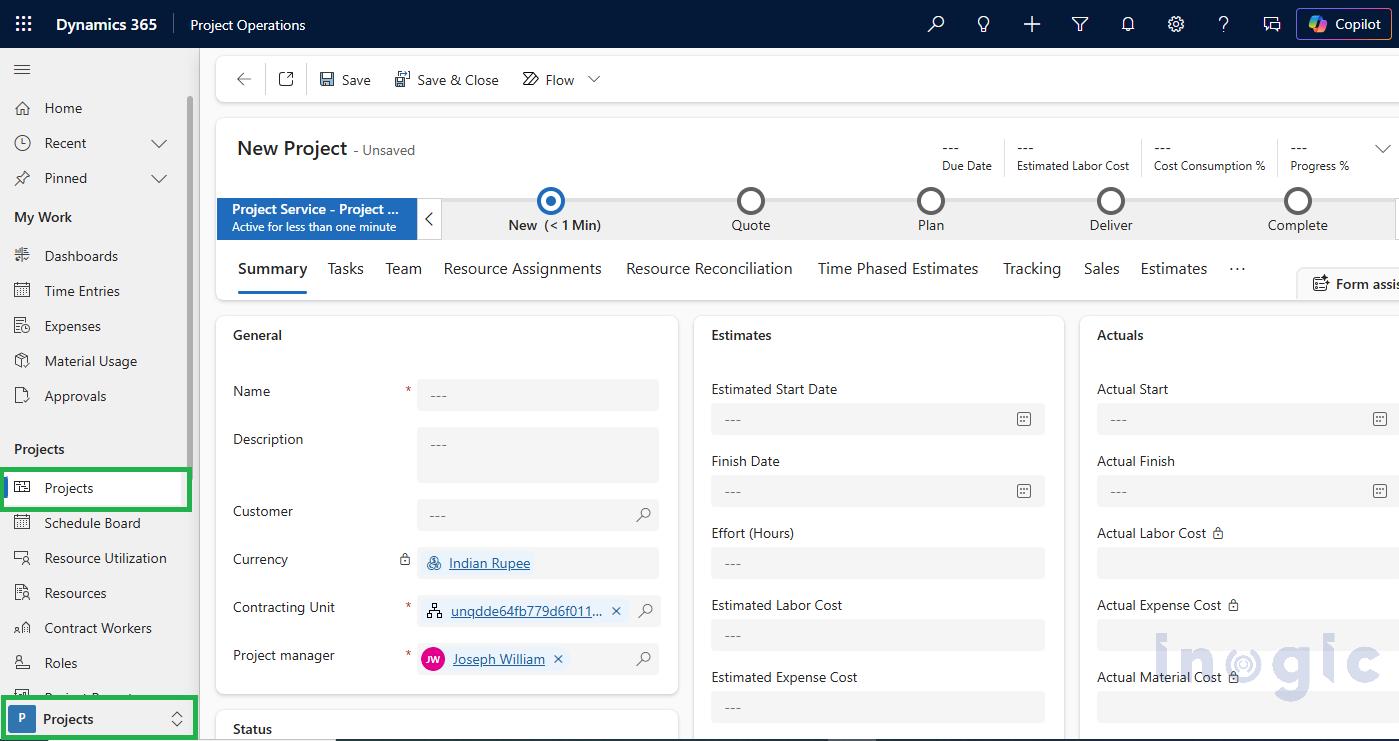Open the global search magnifier icon
The image size is (1399, 741).
coord(934,24)
